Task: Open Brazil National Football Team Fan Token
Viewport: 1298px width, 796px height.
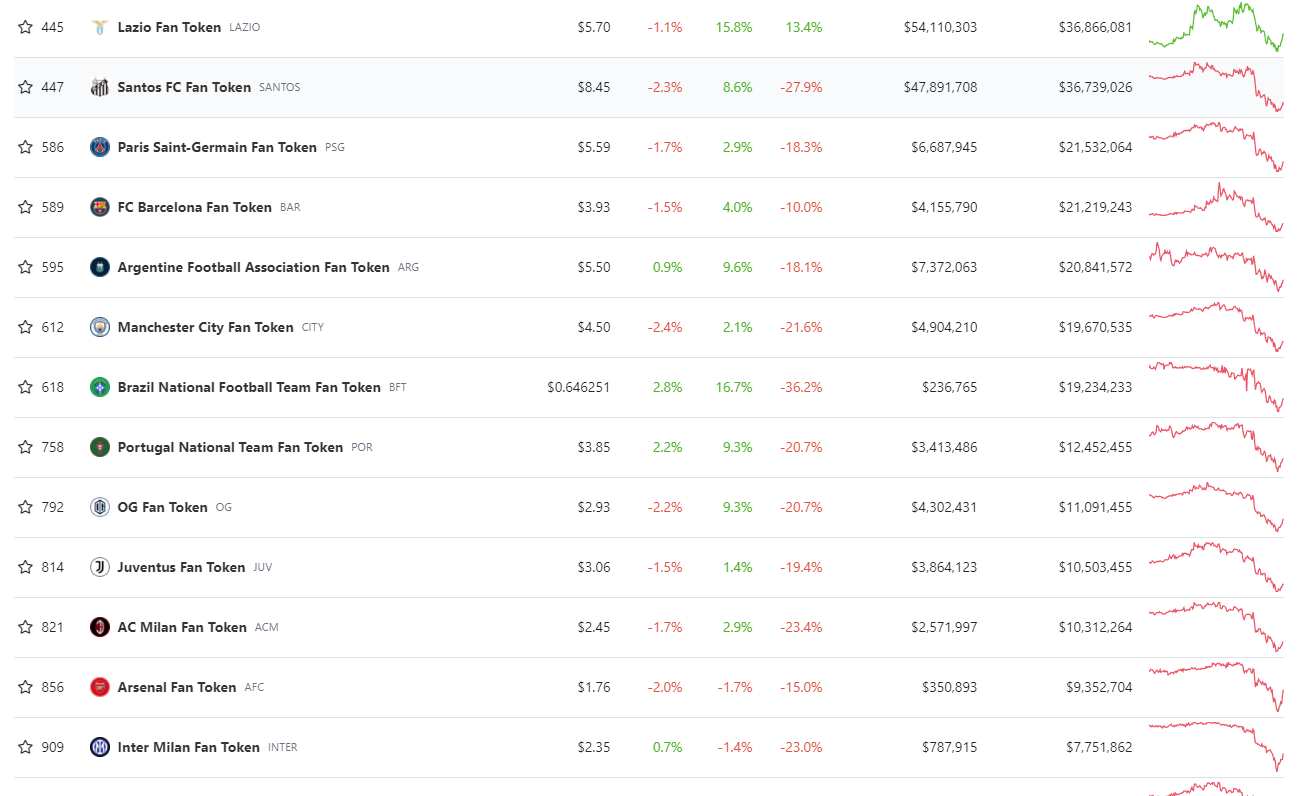Action: [x=249, y=387]
